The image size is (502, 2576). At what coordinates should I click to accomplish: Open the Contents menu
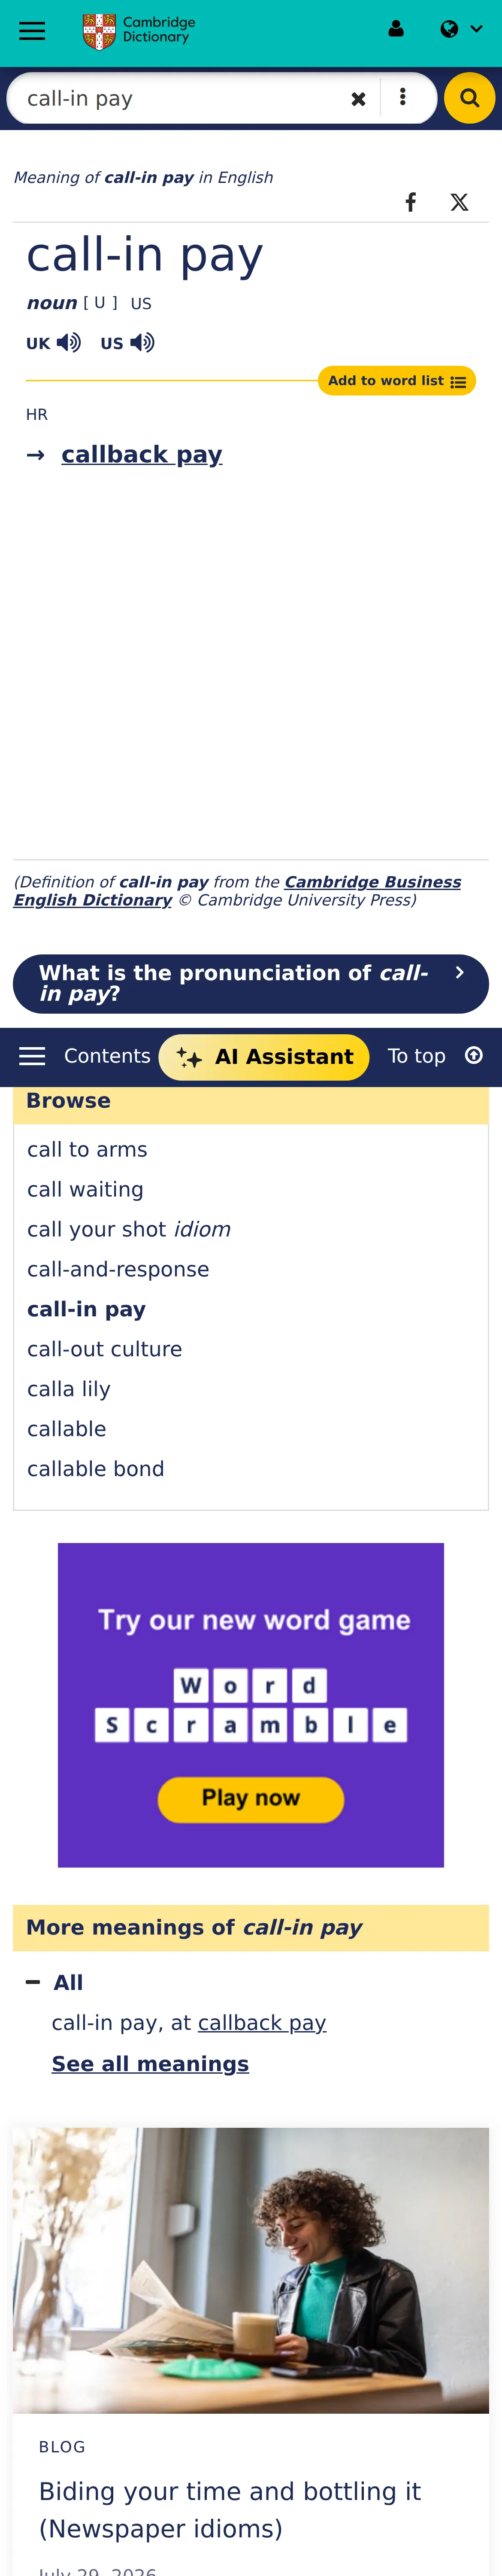(85, 1057)
